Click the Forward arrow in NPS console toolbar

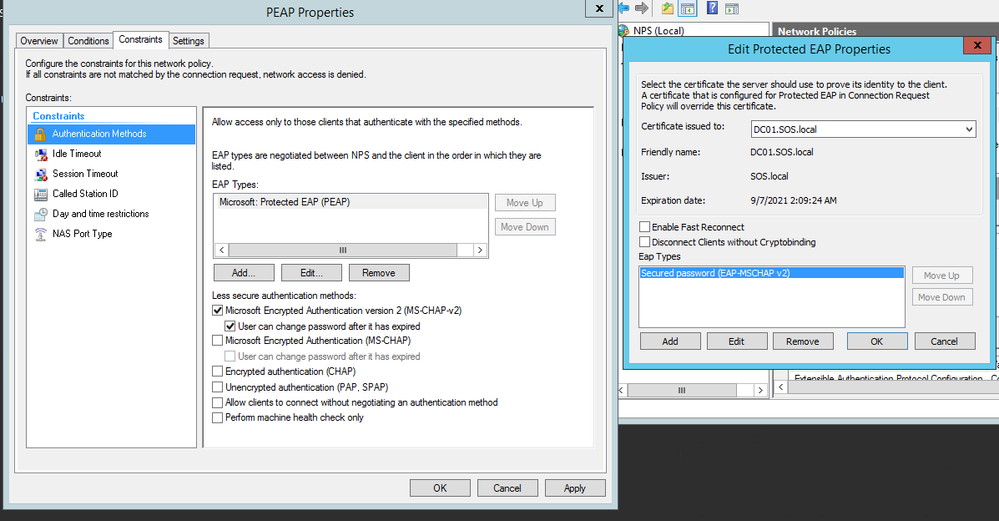[x=642, y=8]
